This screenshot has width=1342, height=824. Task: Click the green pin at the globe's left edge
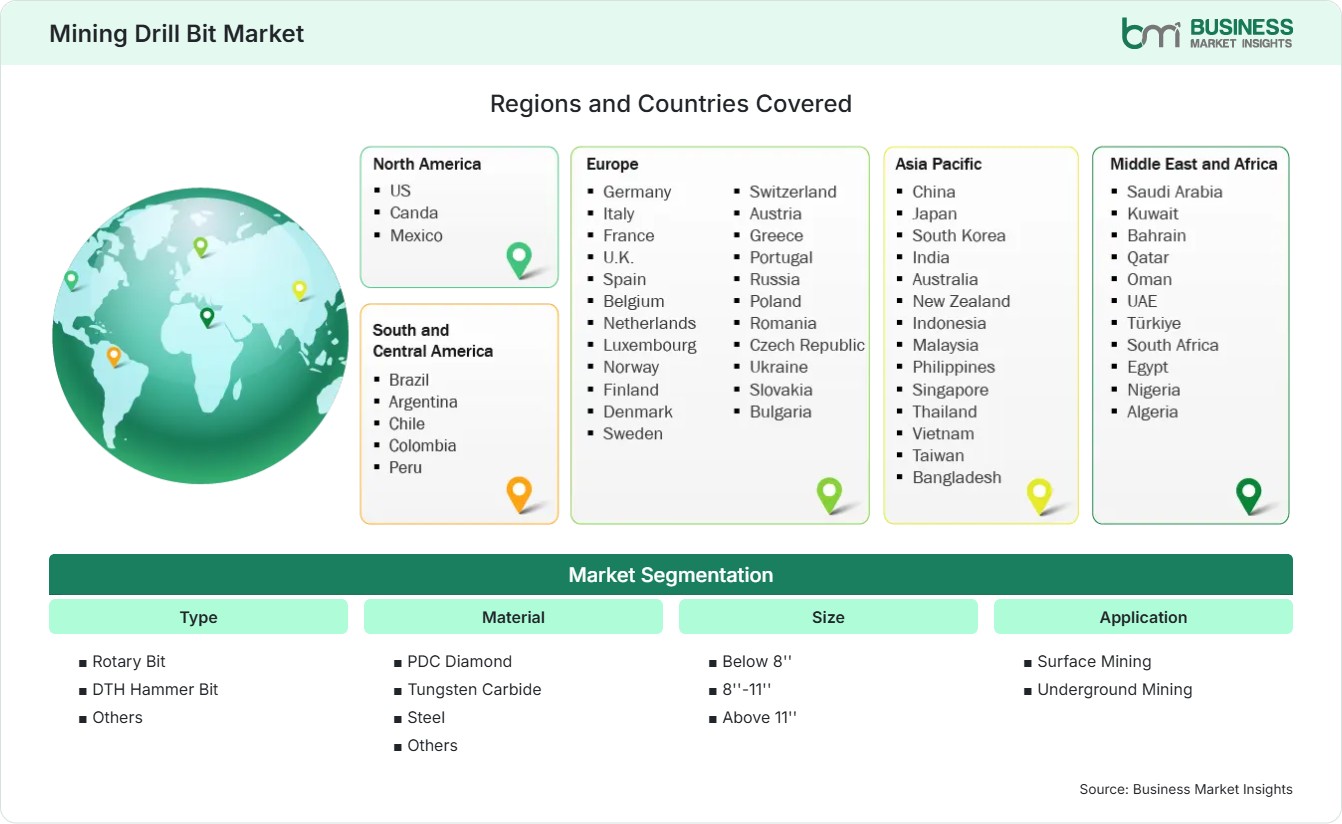click(x=71, y=280)
